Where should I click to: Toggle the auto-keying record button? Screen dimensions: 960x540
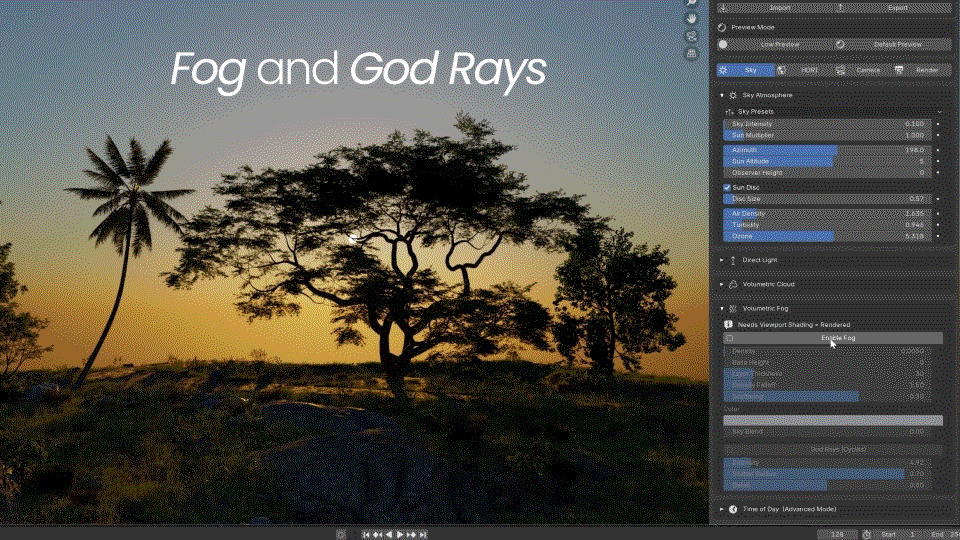[x=341, y=534]
